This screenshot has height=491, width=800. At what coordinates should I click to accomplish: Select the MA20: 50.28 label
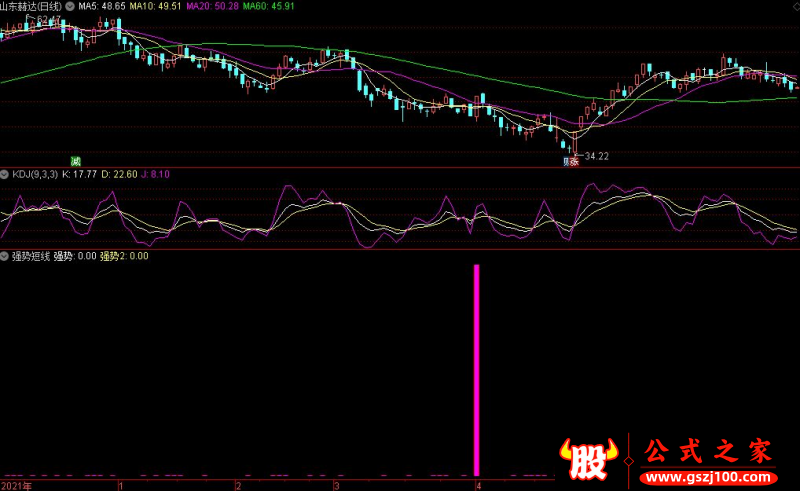[x=212, y=7]
